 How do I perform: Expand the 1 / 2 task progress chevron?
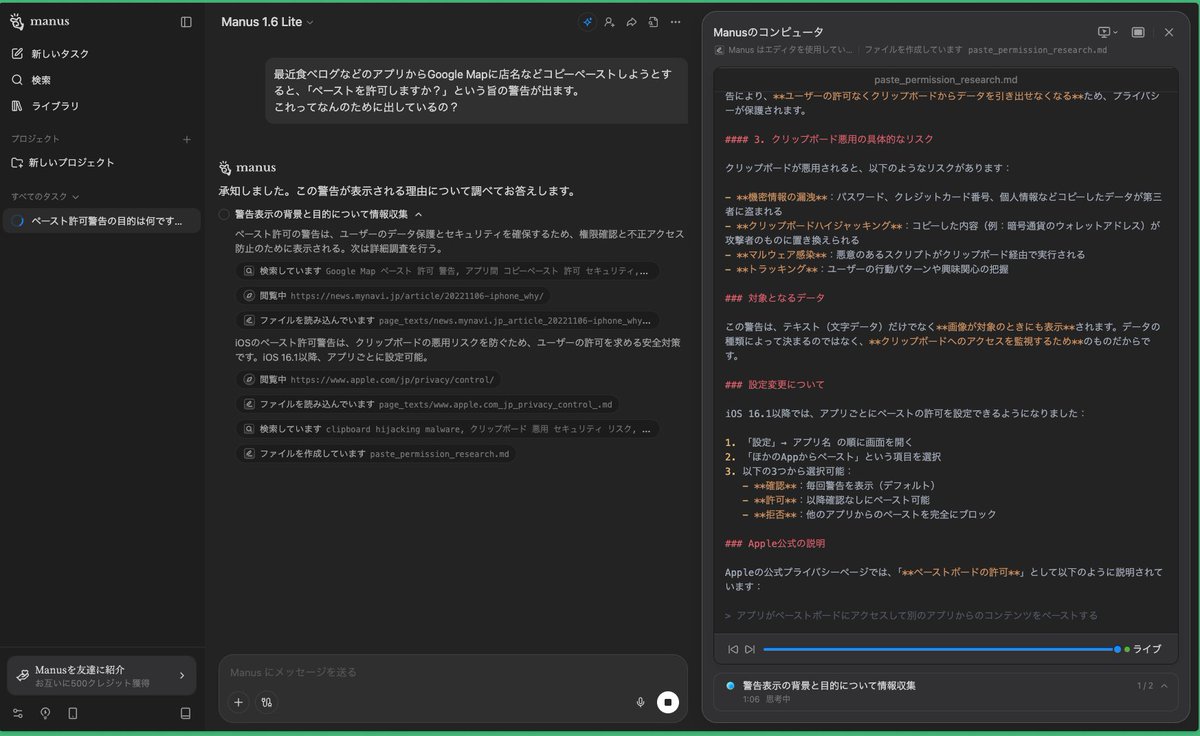pos(1164,686)
